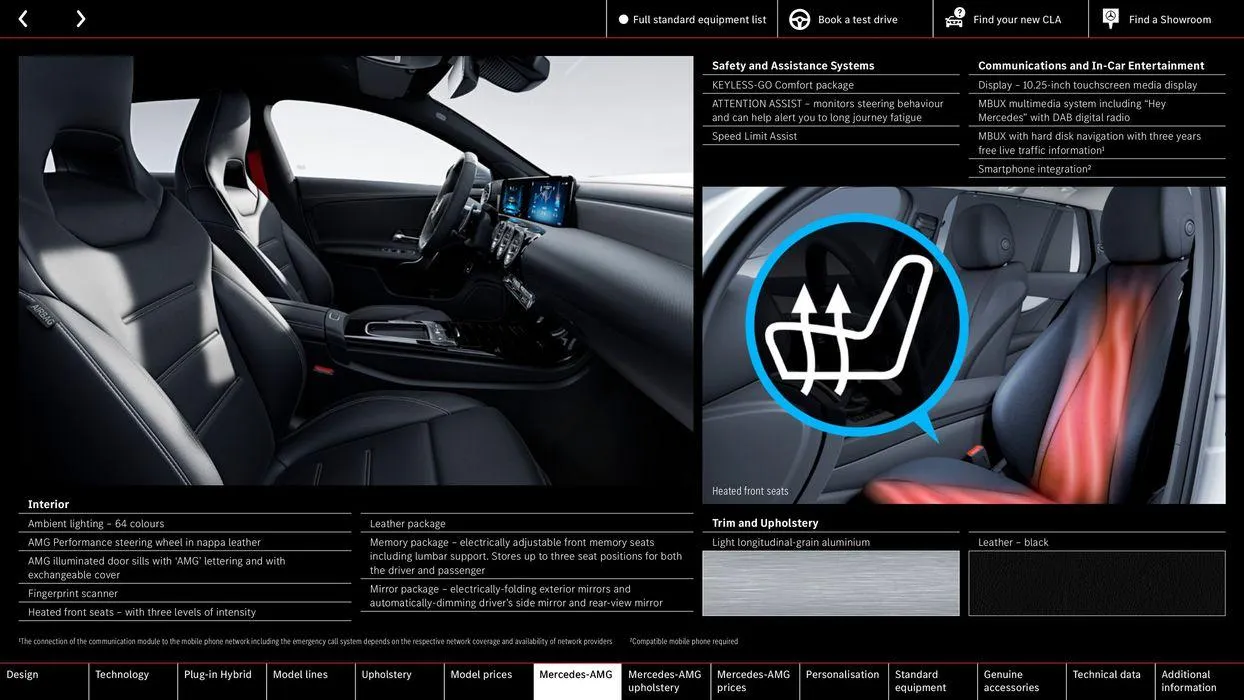The width and height of the screenshot is (1244, 700).
Task: Select the Light longitudinal-grain aluminium trim swatch
Action: [x=831, y=583]
